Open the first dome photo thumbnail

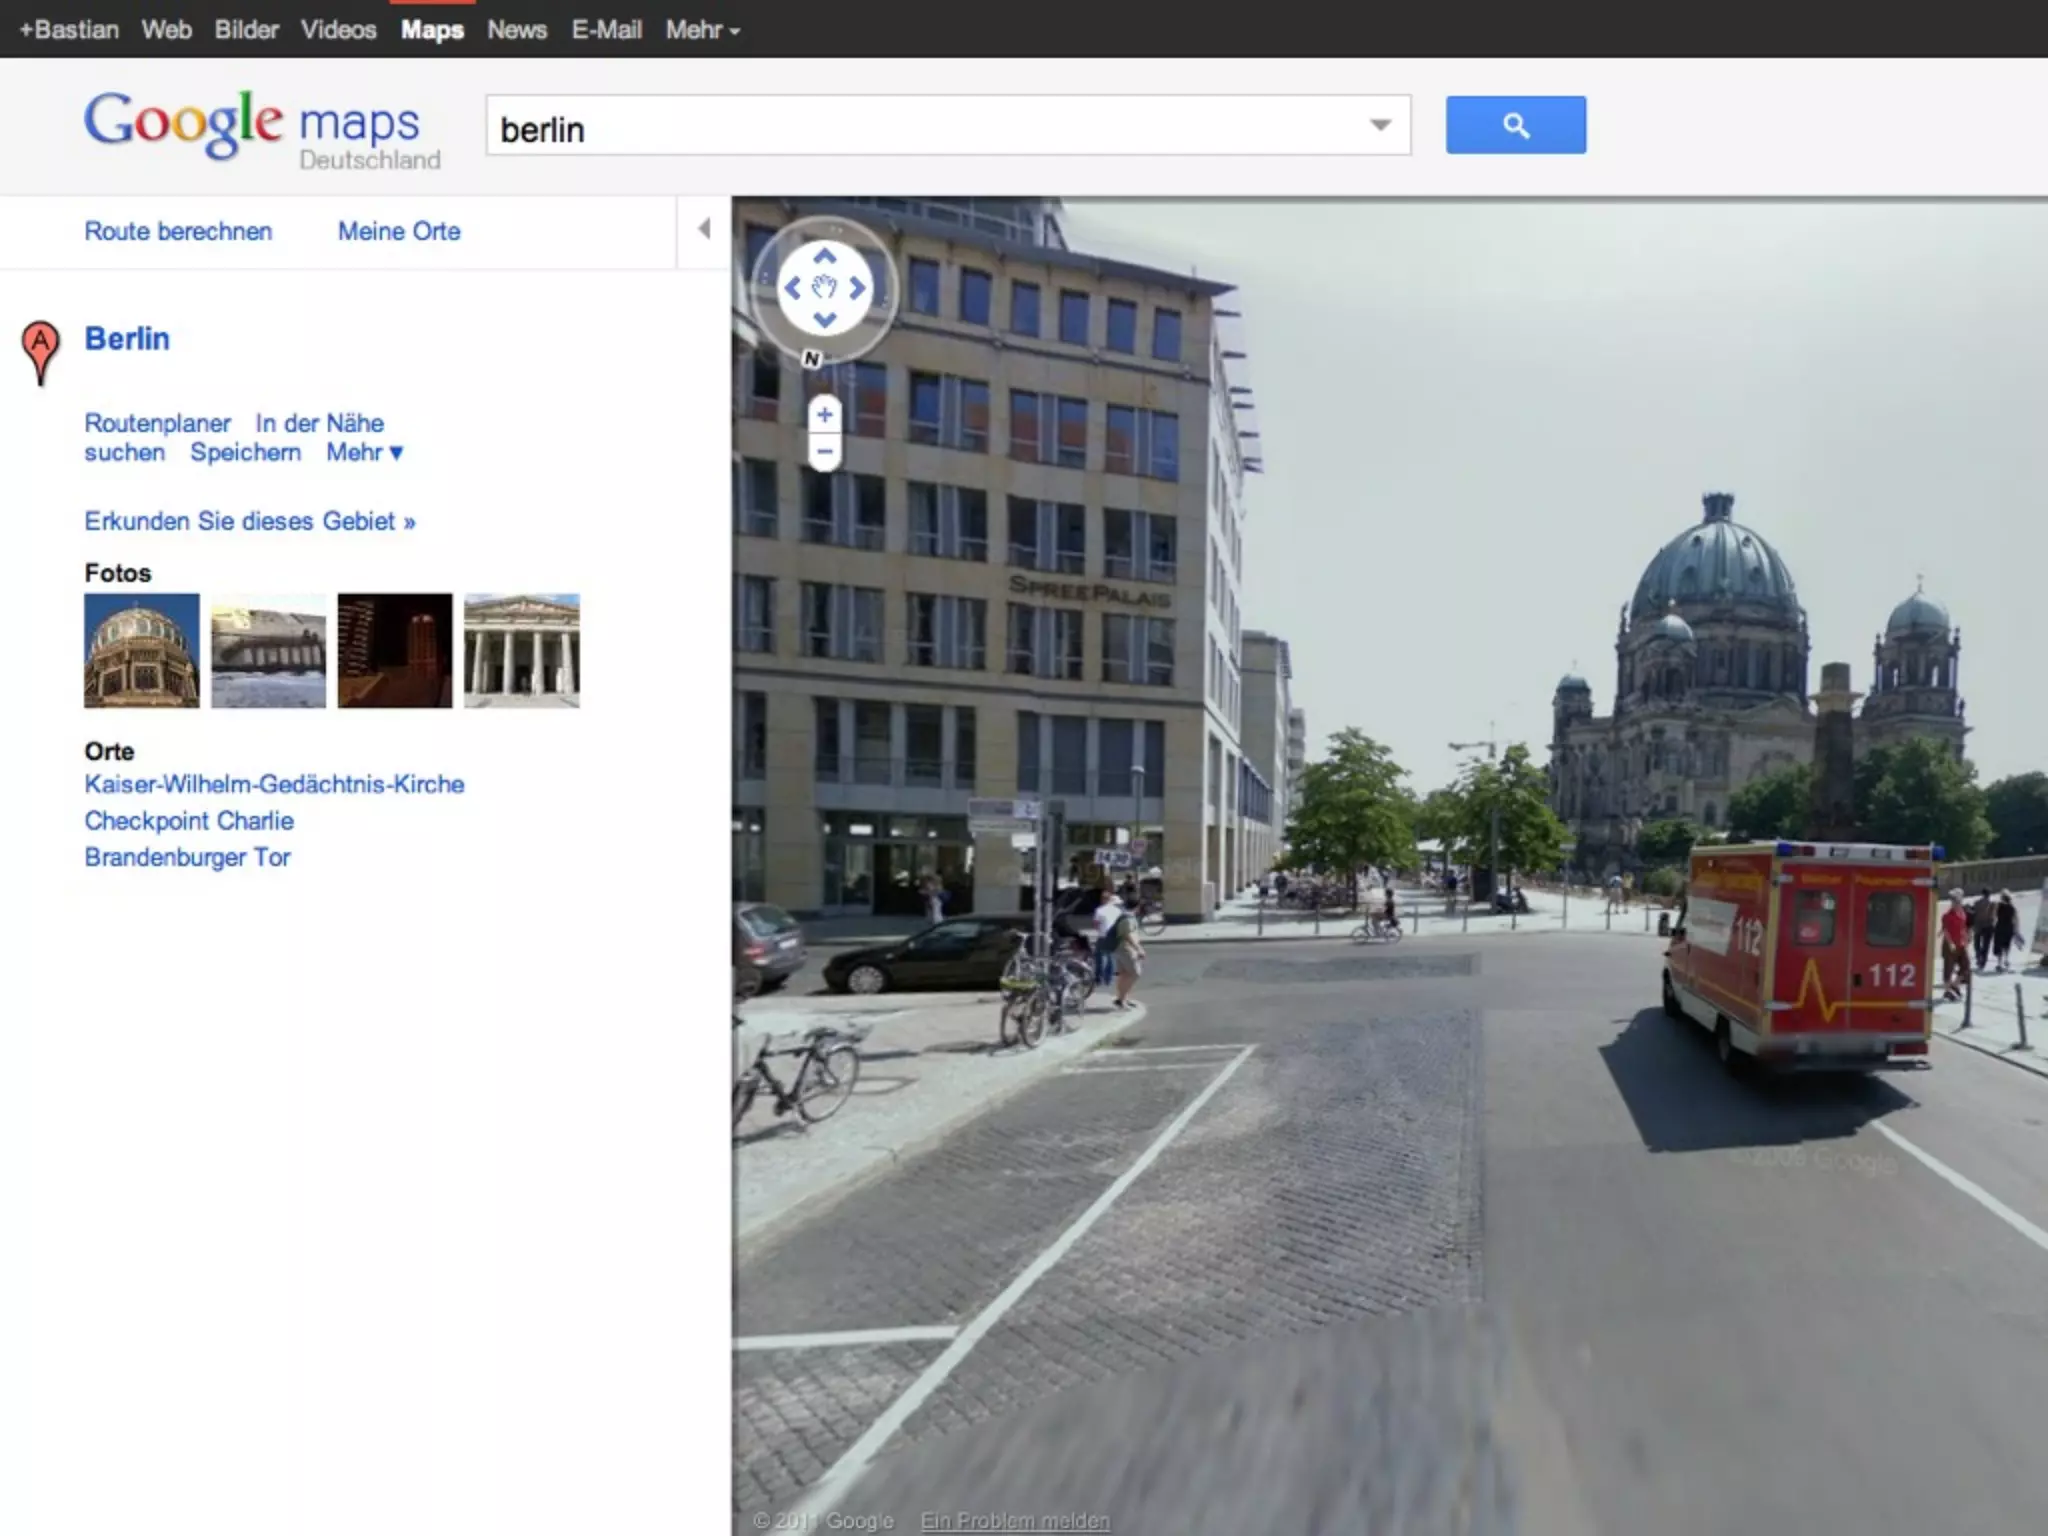142,650
